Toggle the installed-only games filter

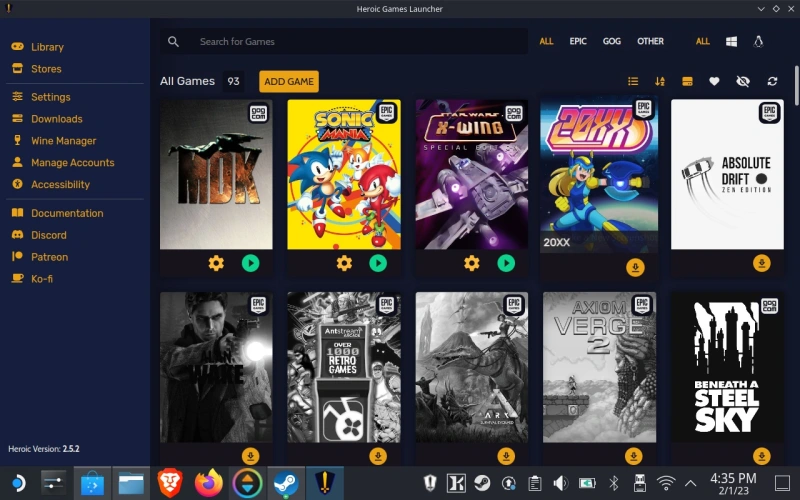click(687, 81)
